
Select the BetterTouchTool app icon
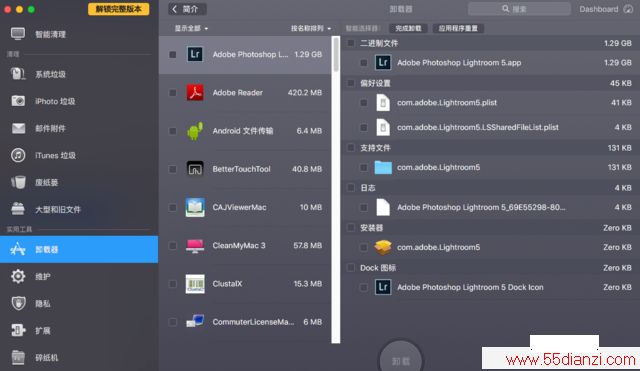[x=195, y=169]
